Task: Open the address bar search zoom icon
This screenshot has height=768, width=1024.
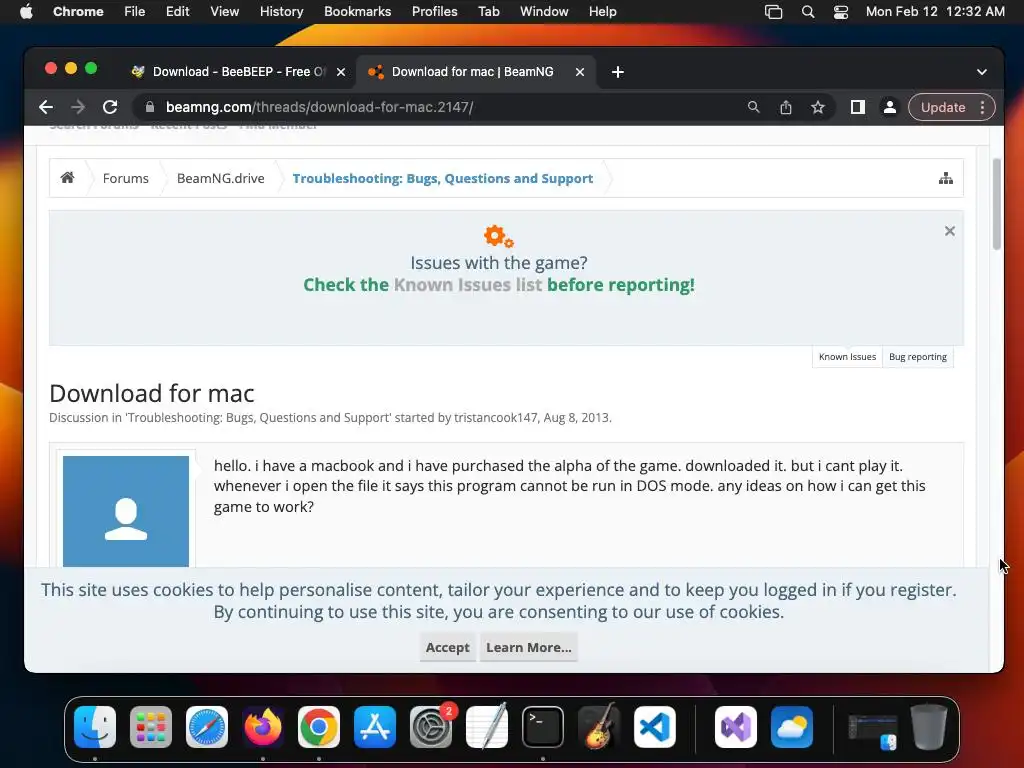Action: pos(754,107)
